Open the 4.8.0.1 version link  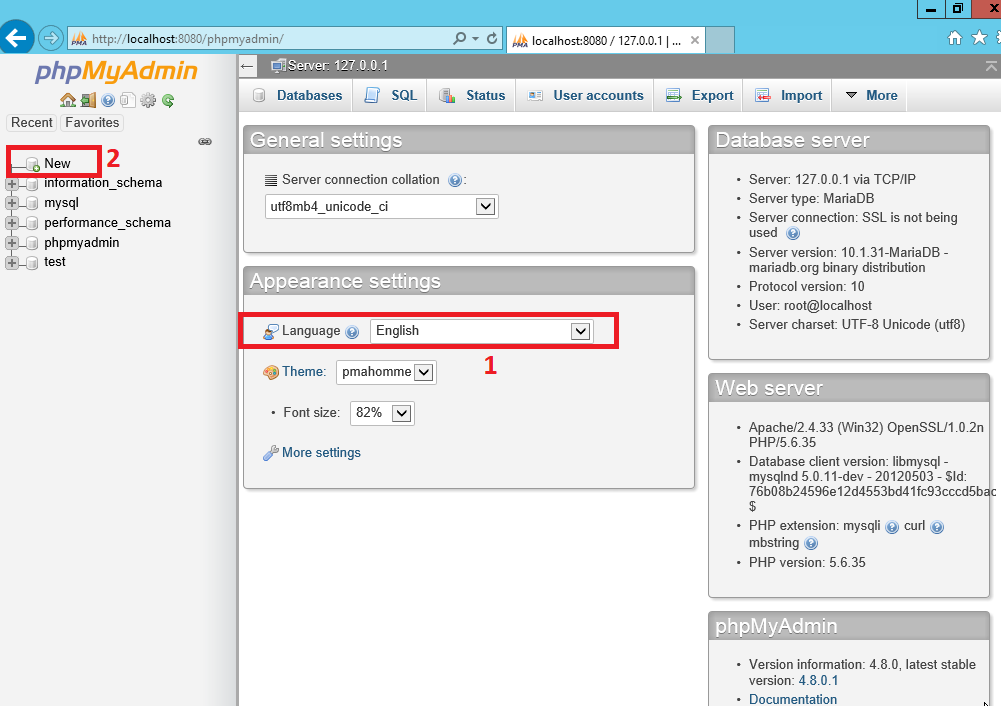pyautogui.click(x=818, y=680)
